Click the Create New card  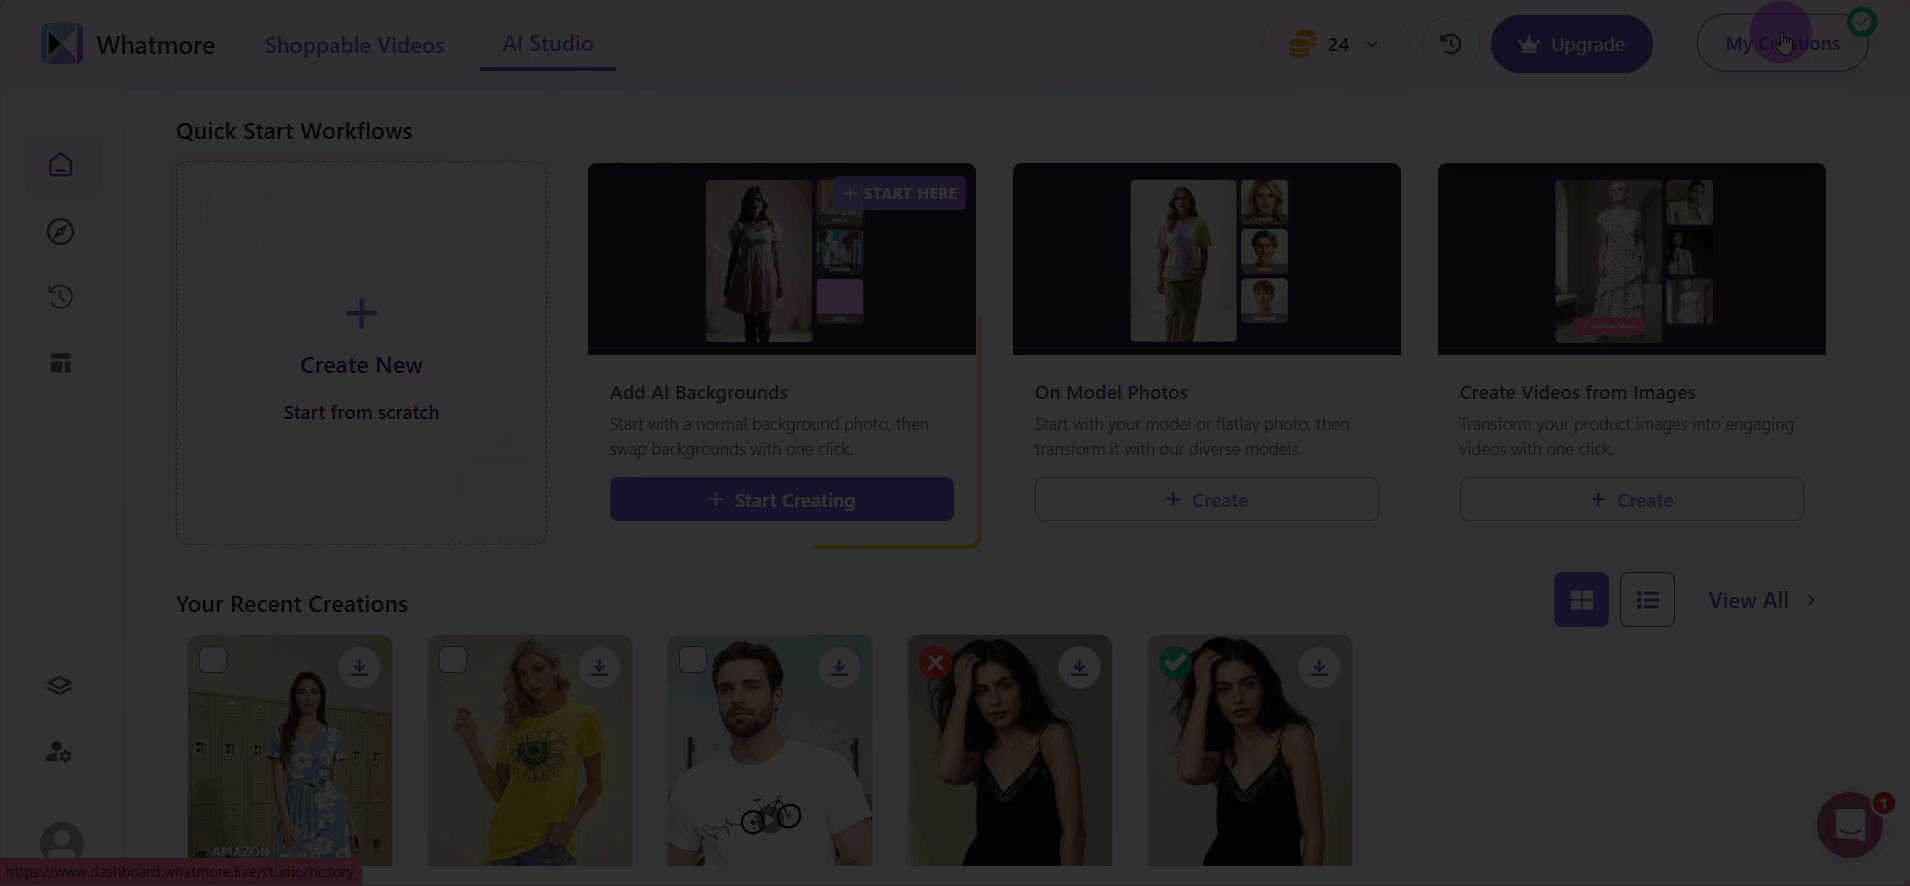tap(361, 353)
